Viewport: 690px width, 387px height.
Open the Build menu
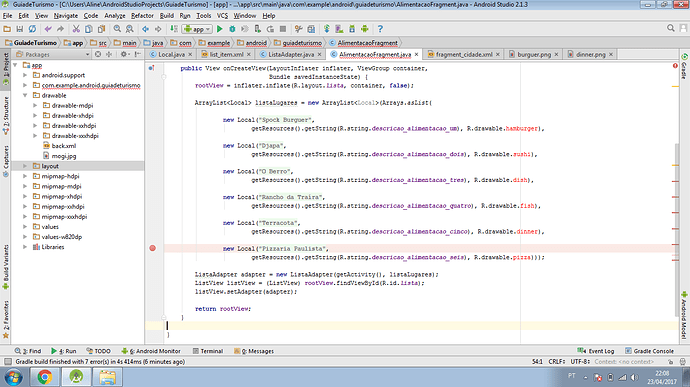click(166, 16)
